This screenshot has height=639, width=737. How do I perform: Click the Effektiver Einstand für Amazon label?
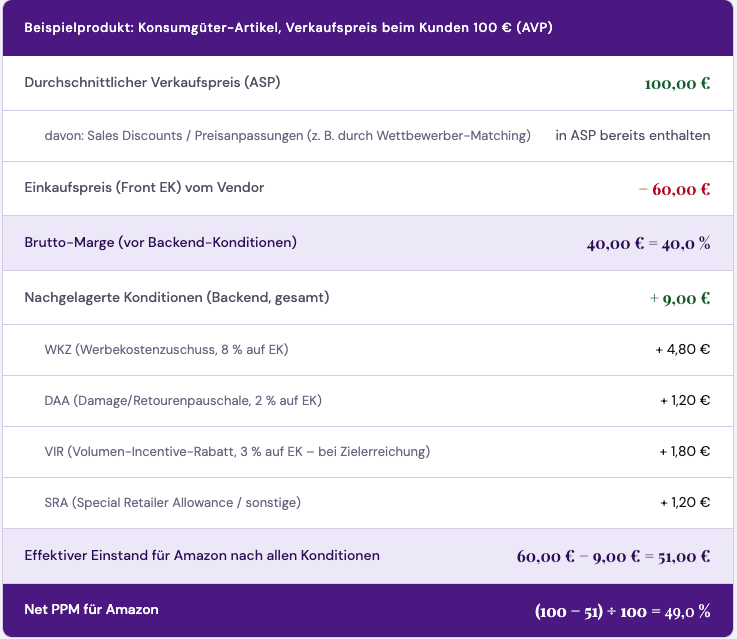coord(202,555)
